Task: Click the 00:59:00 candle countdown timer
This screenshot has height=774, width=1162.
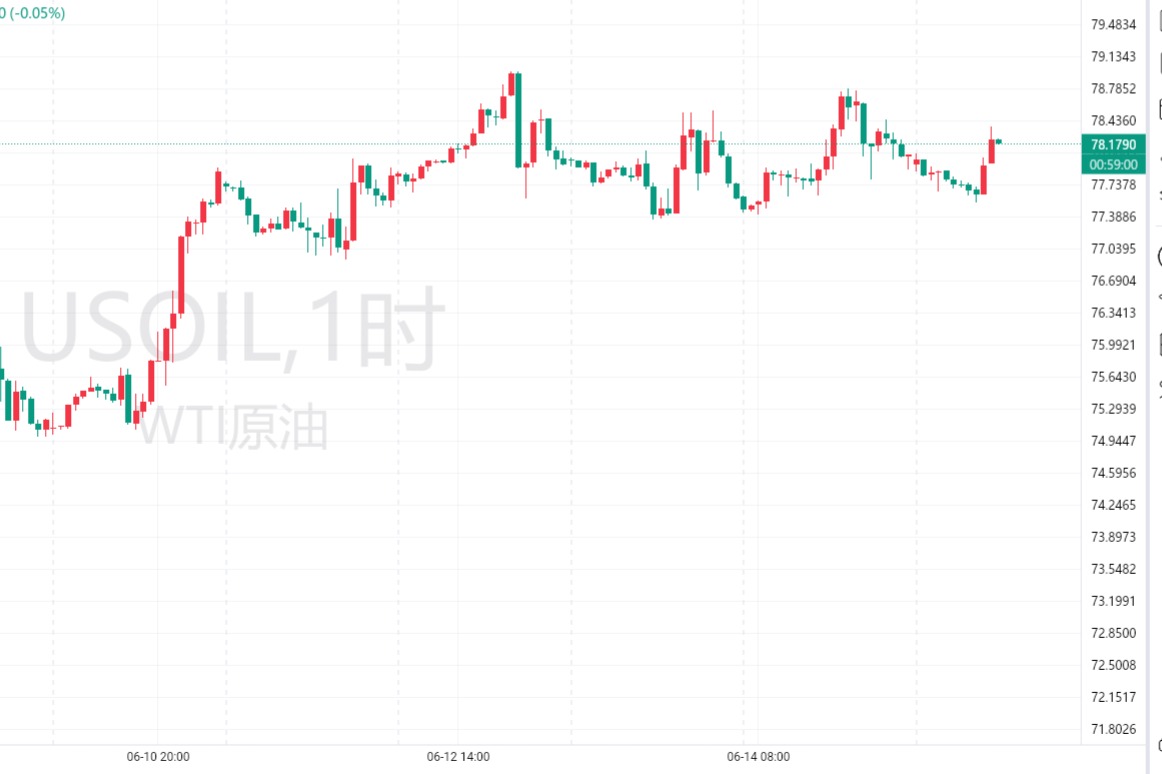Action: pyautogui.click(x=1112, y=164)
